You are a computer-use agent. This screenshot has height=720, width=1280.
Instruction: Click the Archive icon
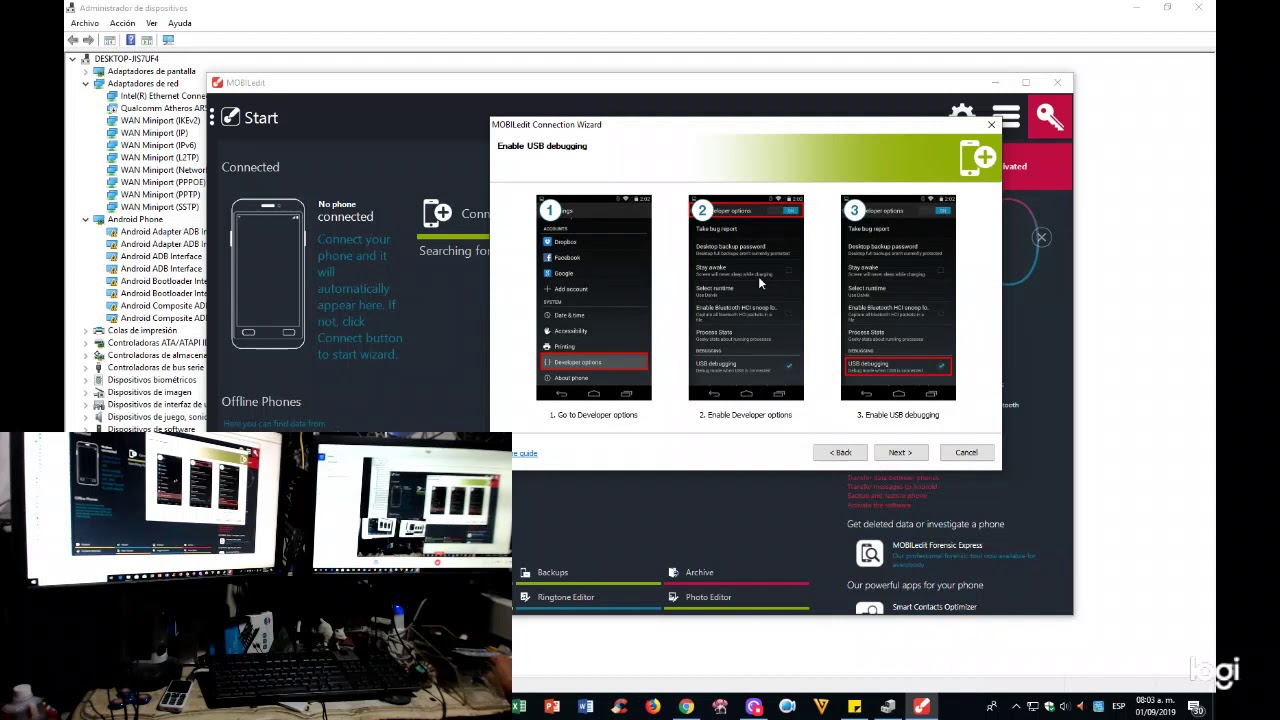pyautogui.click(x=674, y=573)
